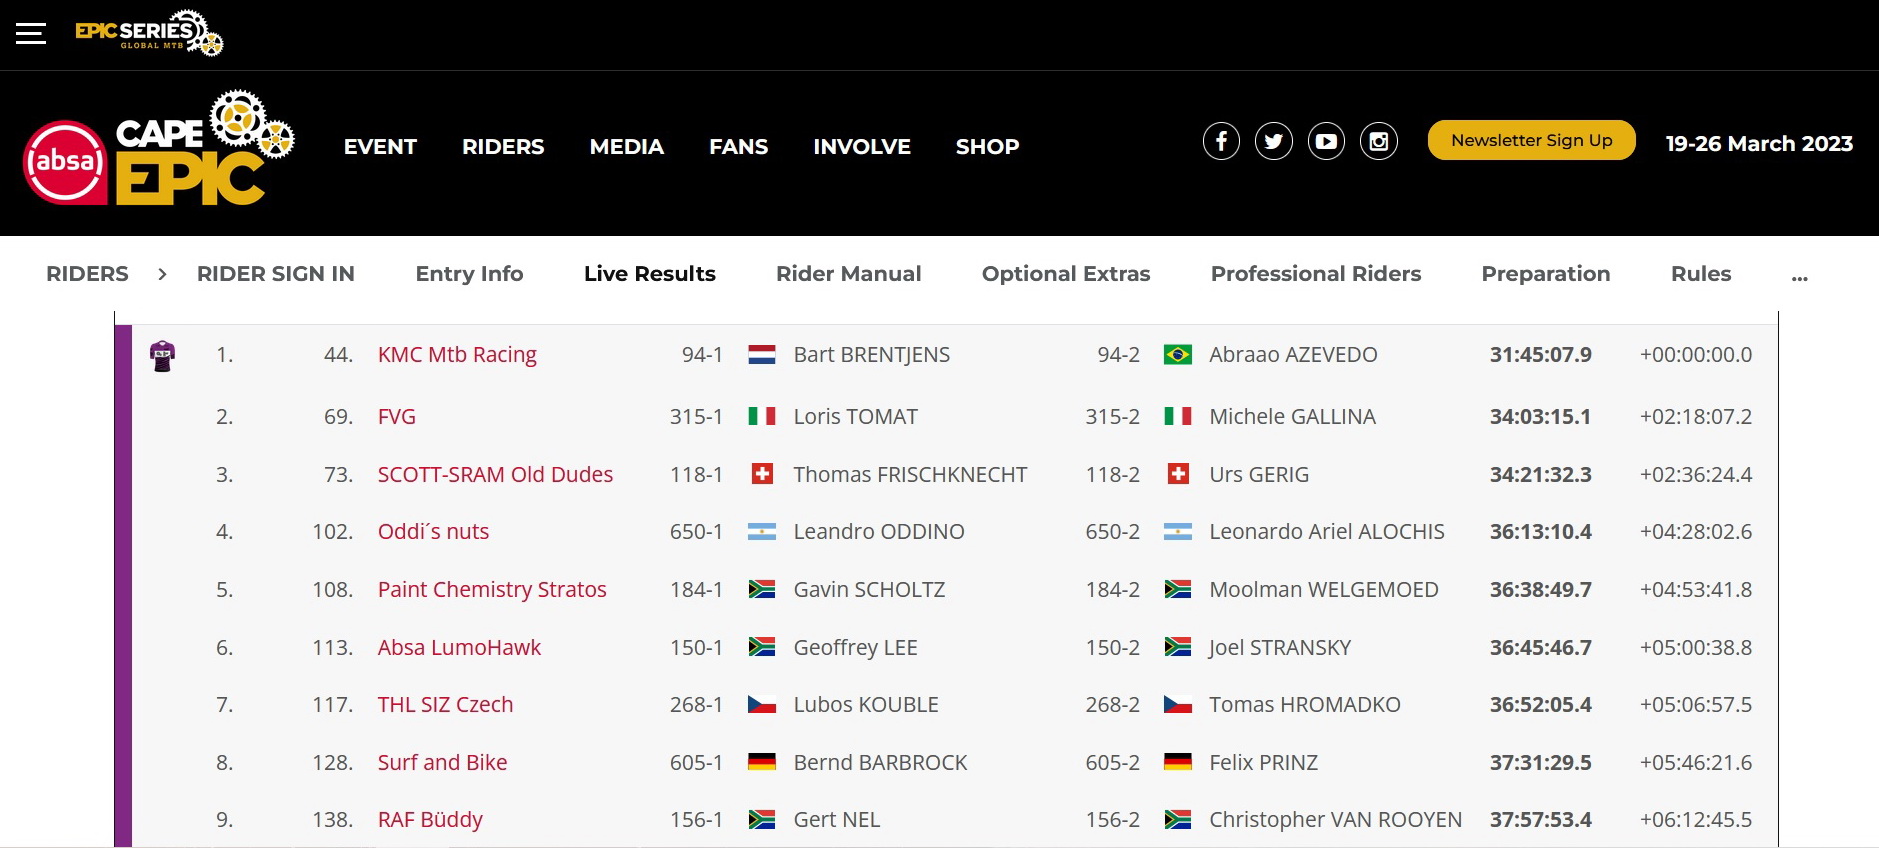Open the EVENT navigation menu
This screenshot has height=848, width=1879.
pyautogui.click(x=380, y=147)
